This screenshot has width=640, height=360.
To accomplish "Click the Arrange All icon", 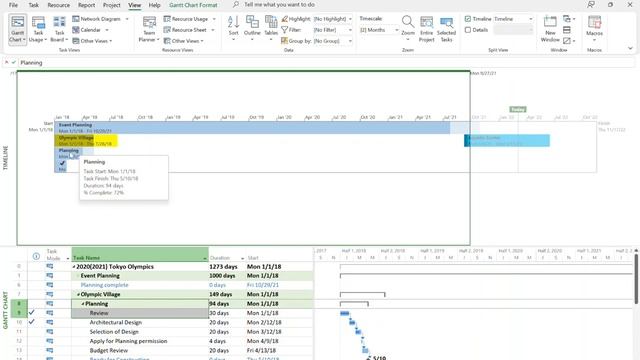I will point(567,30).
